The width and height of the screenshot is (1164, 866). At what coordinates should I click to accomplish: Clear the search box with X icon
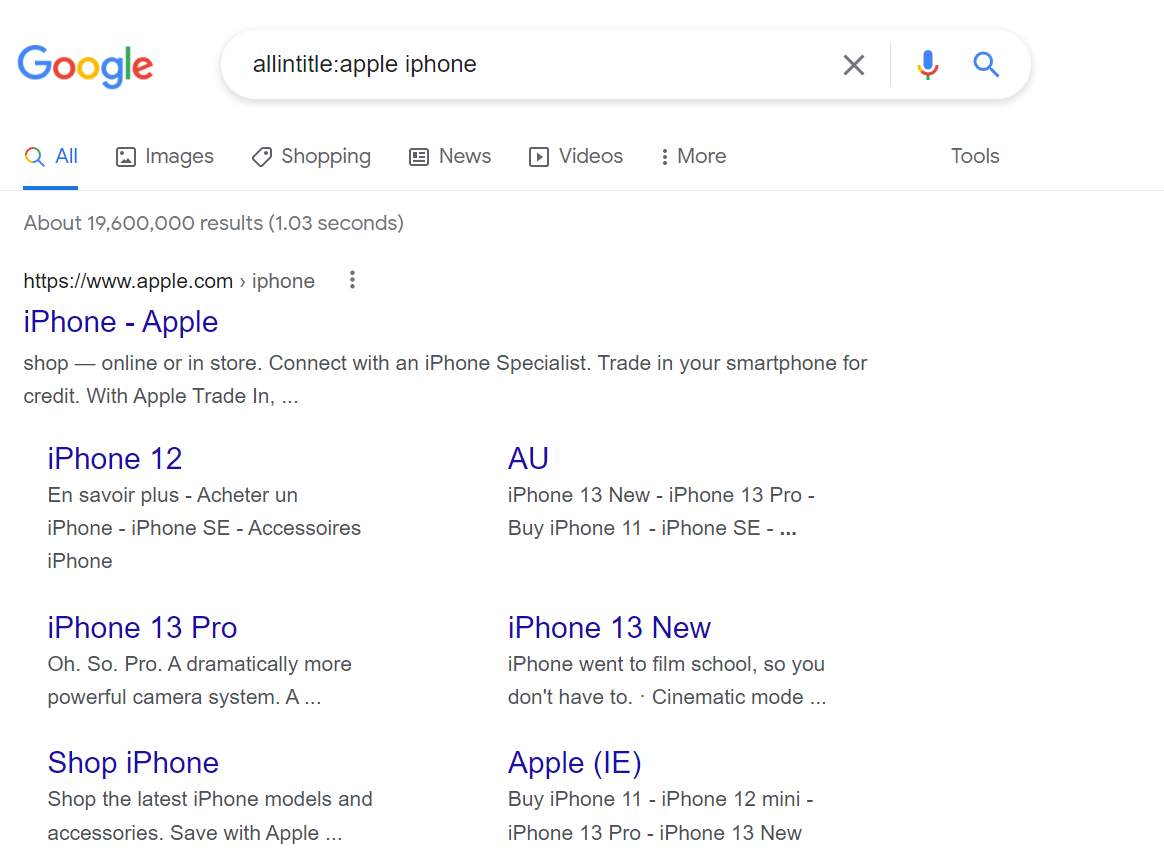[854, 65]
